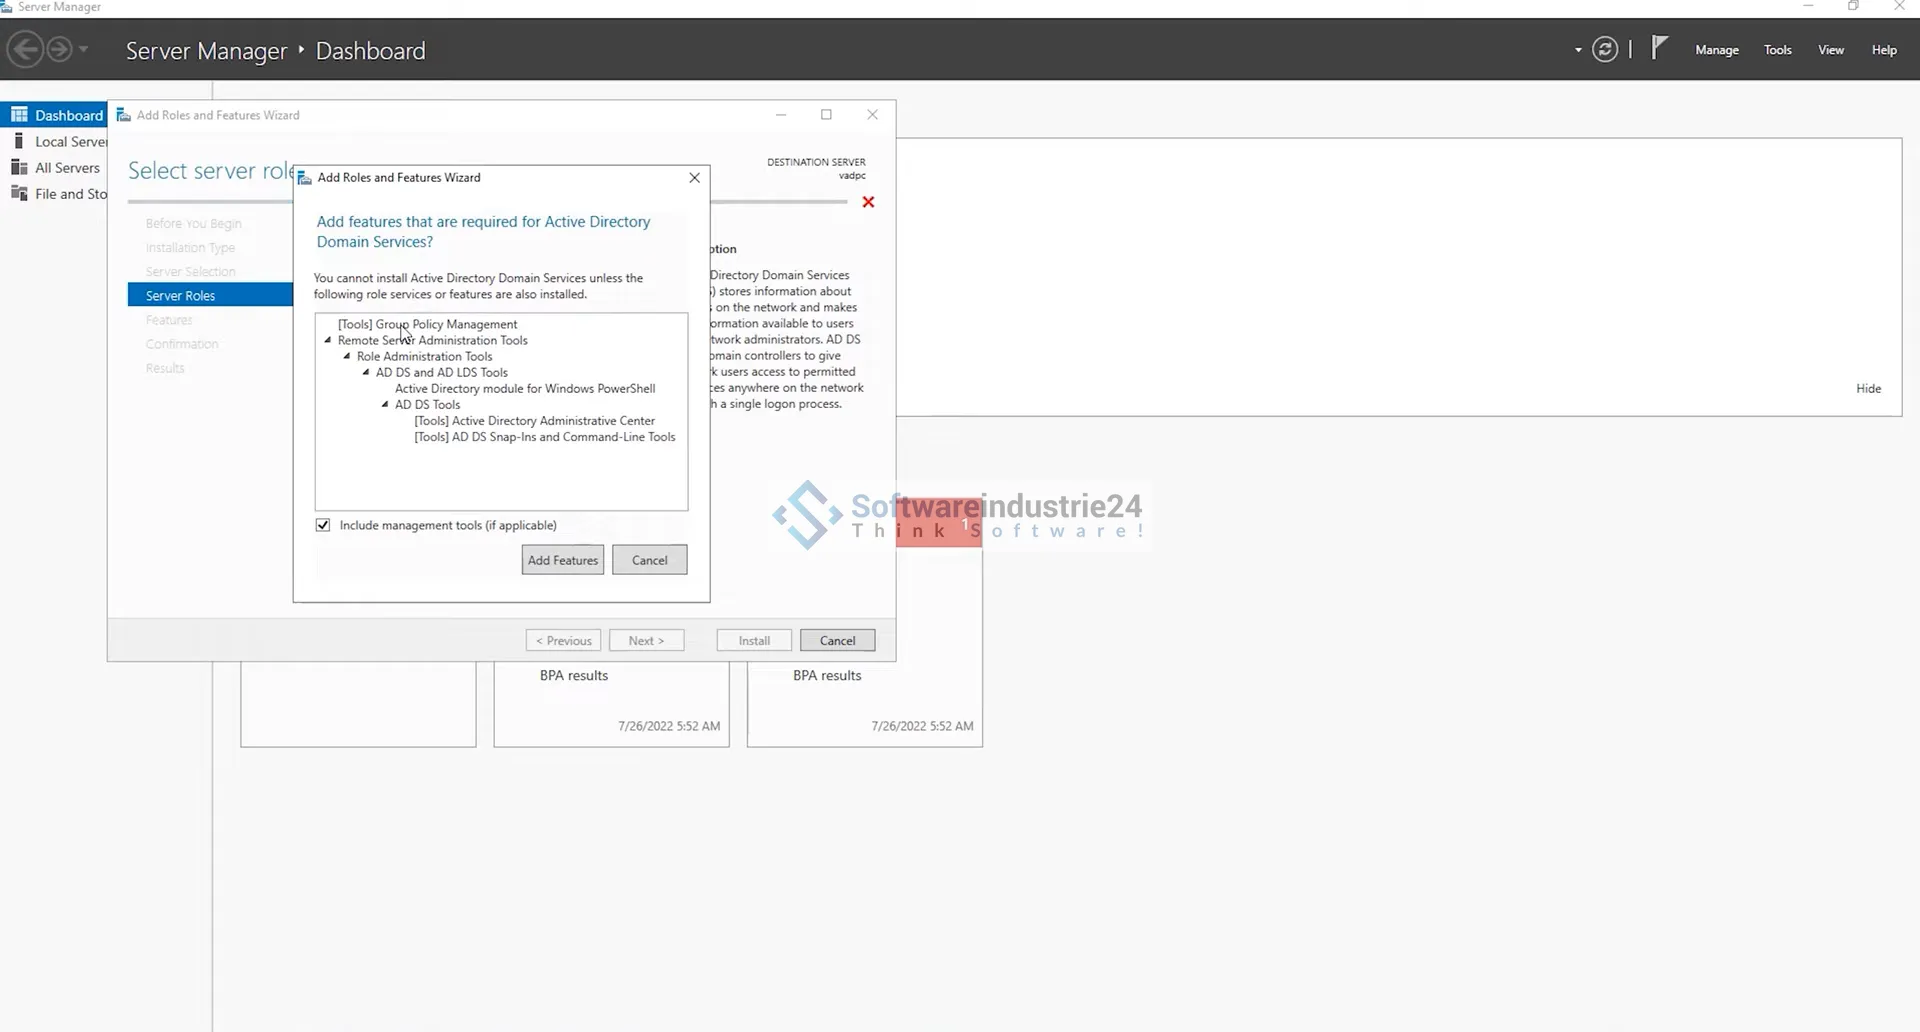Collapse the AD DS Tools node
1920x1032 pixels.
pyautogui.click(x=385, y=404)
